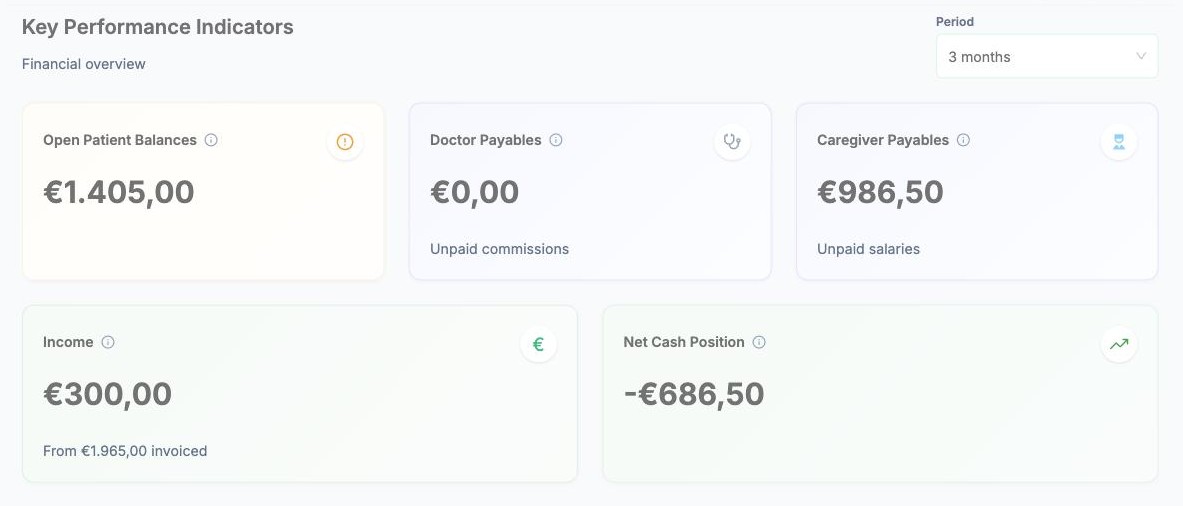The width and height of the screenshot is (1183, 506).
Task: Click the From €1.965,00 invoiced text
Action: [x=125, y=451]
